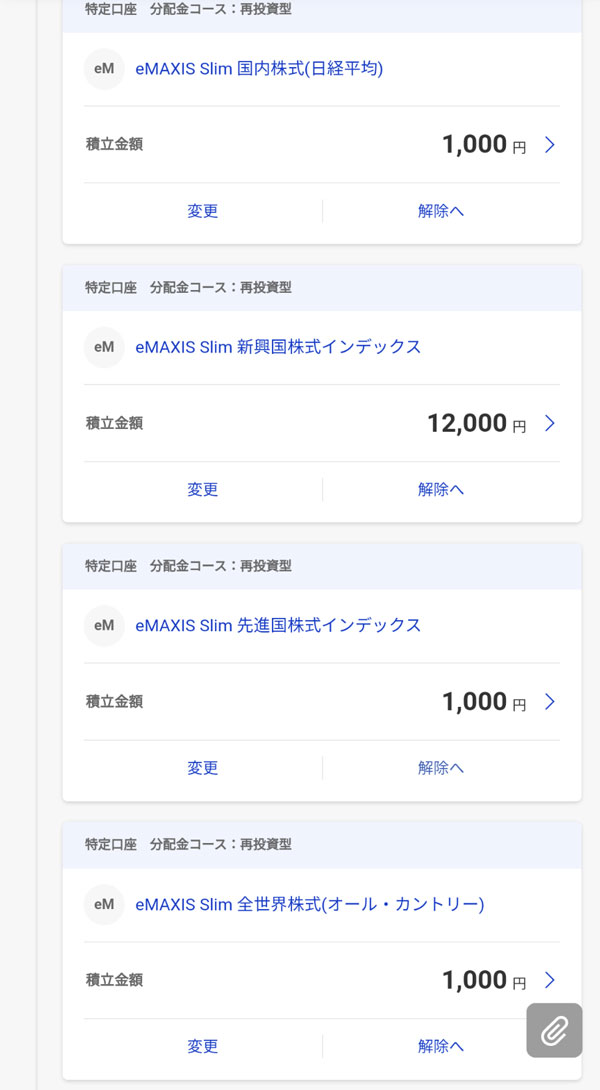The image size is (600, 1090).
Task: Open the eMAXIS Slim 全世界株式(オール・カントリー) fund link
Action: [x=309, y=904]
